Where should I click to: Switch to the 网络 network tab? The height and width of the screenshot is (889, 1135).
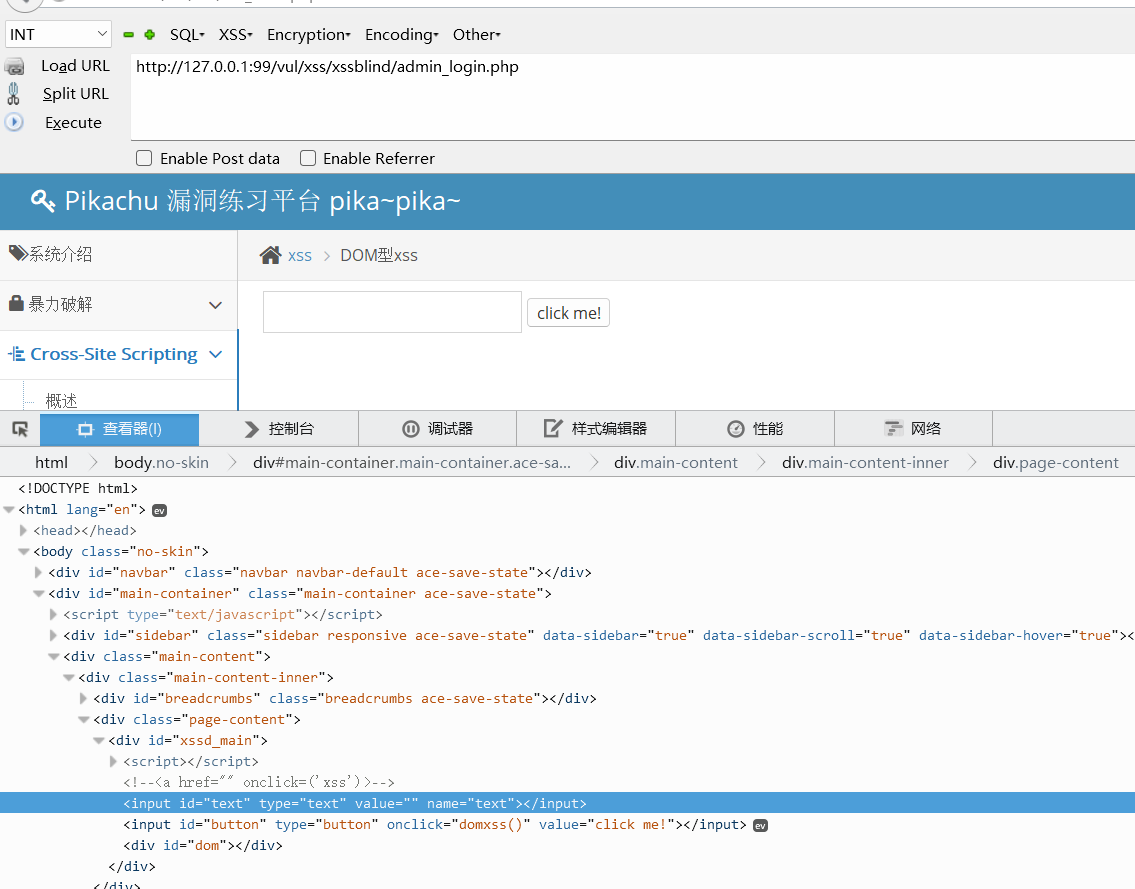click(x=914, y=429)
